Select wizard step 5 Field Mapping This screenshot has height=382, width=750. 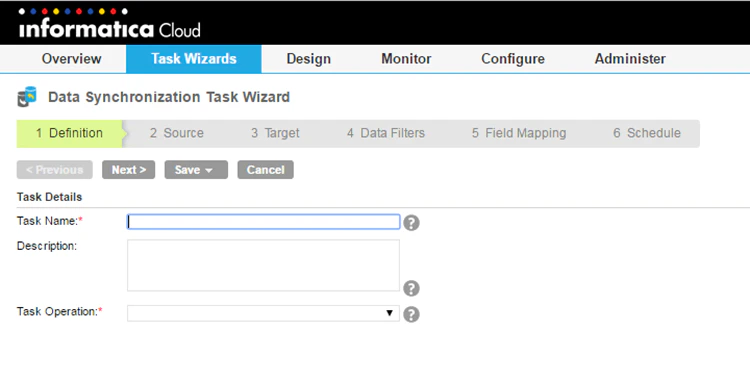pos(519,133)
